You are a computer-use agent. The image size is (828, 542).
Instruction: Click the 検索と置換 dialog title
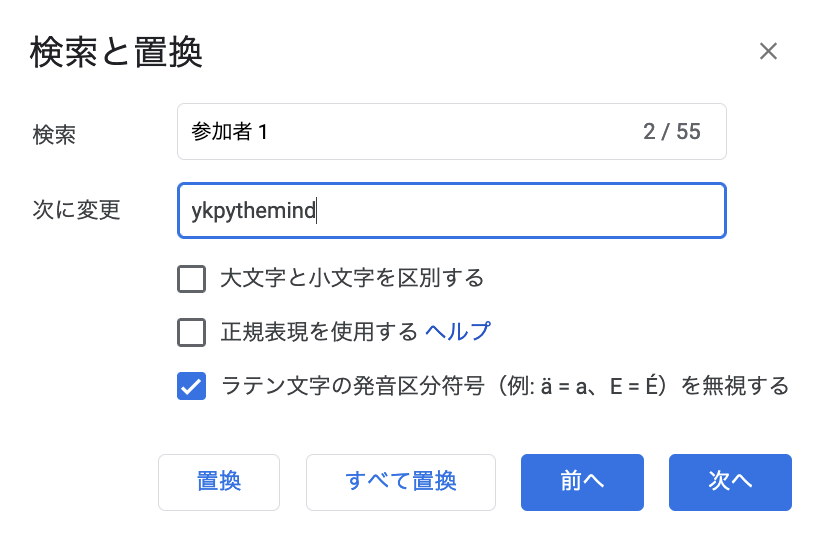(x=116, y=52)
